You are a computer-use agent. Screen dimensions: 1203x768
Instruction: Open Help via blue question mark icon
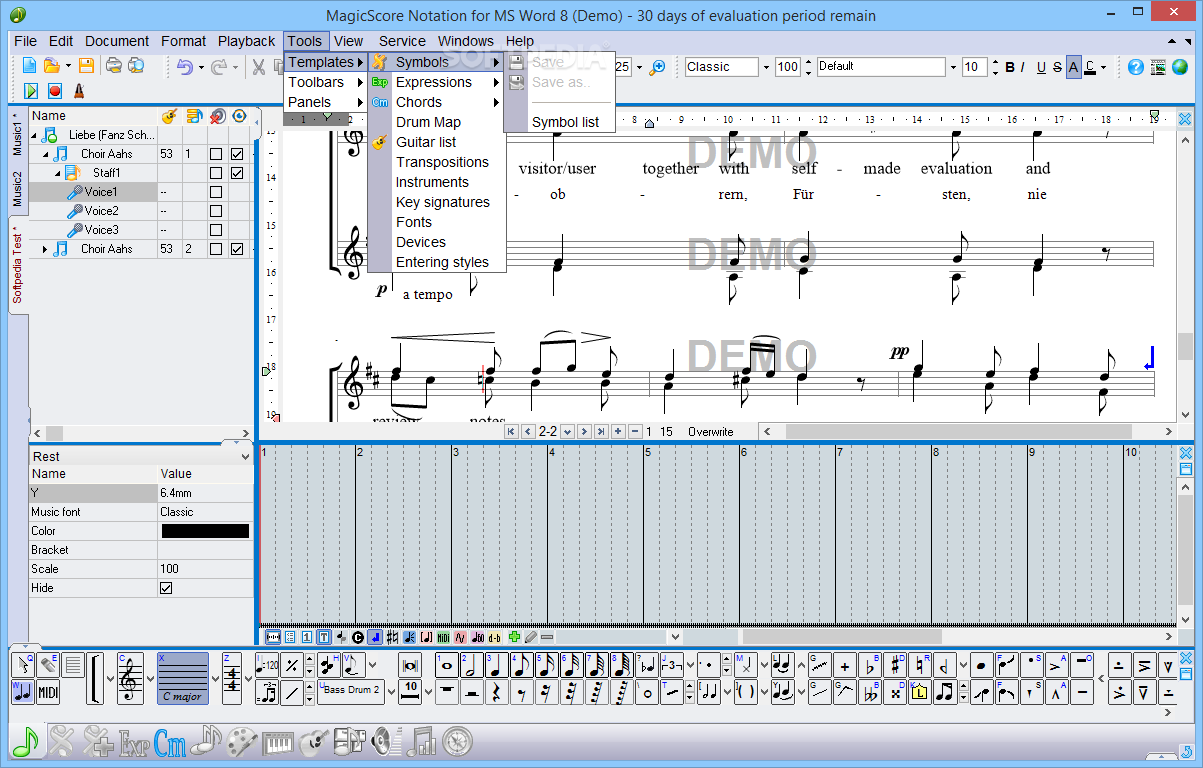(1134, 67)
